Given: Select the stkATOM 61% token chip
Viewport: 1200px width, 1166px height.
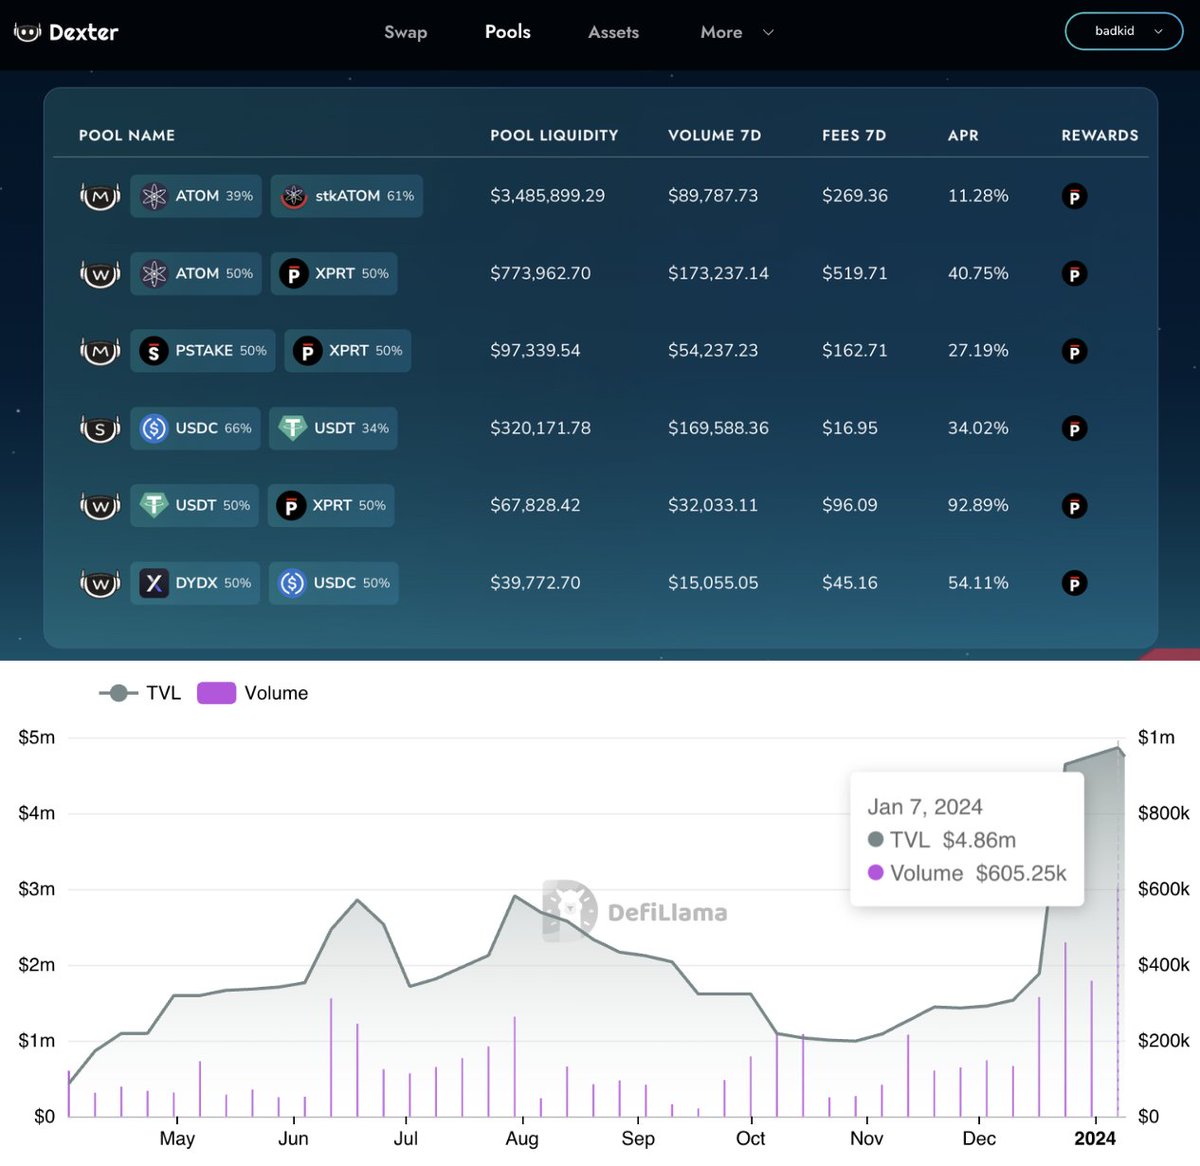Looking at the screenshot, I should coord(347,196).
